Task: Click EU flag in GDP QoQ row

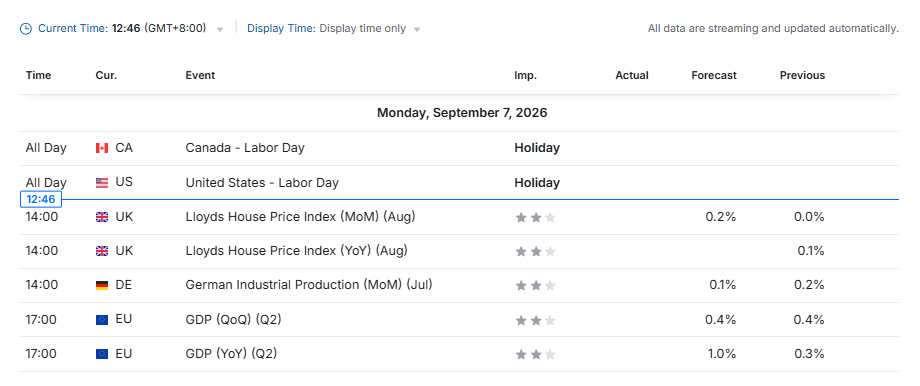Action: [x=102, y=320]
